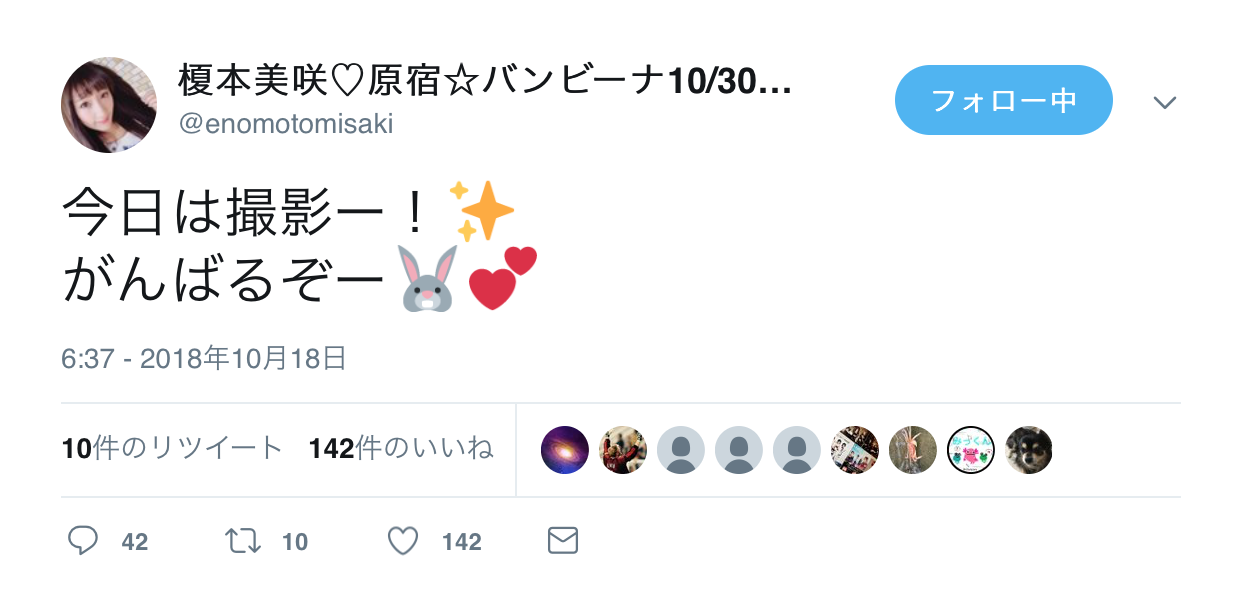This screenshot has width=1236, height=596.
Task: Open 榎本美咲's profile picture
Action: click(109, 105)
